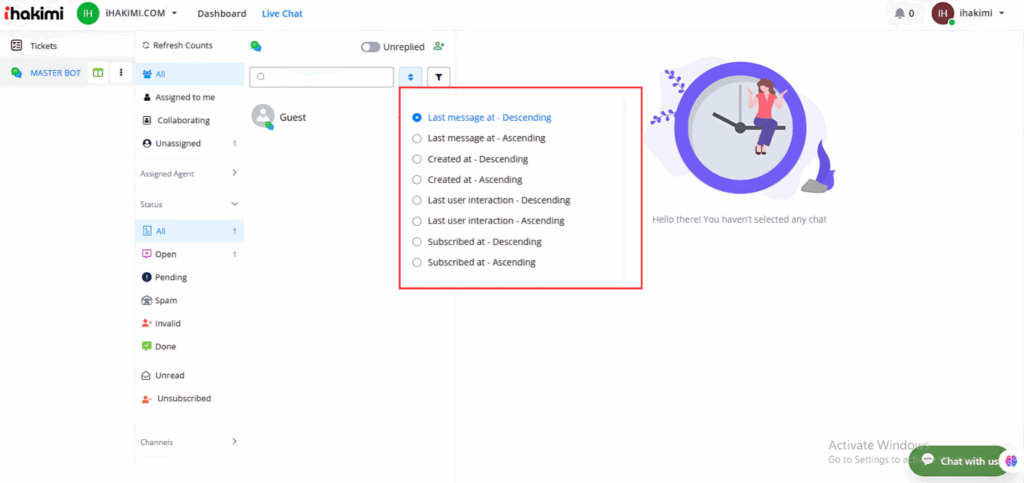The image size is (1024, 483).
Task: Select Subscribed at - Descending radio button
Action: 417,242
